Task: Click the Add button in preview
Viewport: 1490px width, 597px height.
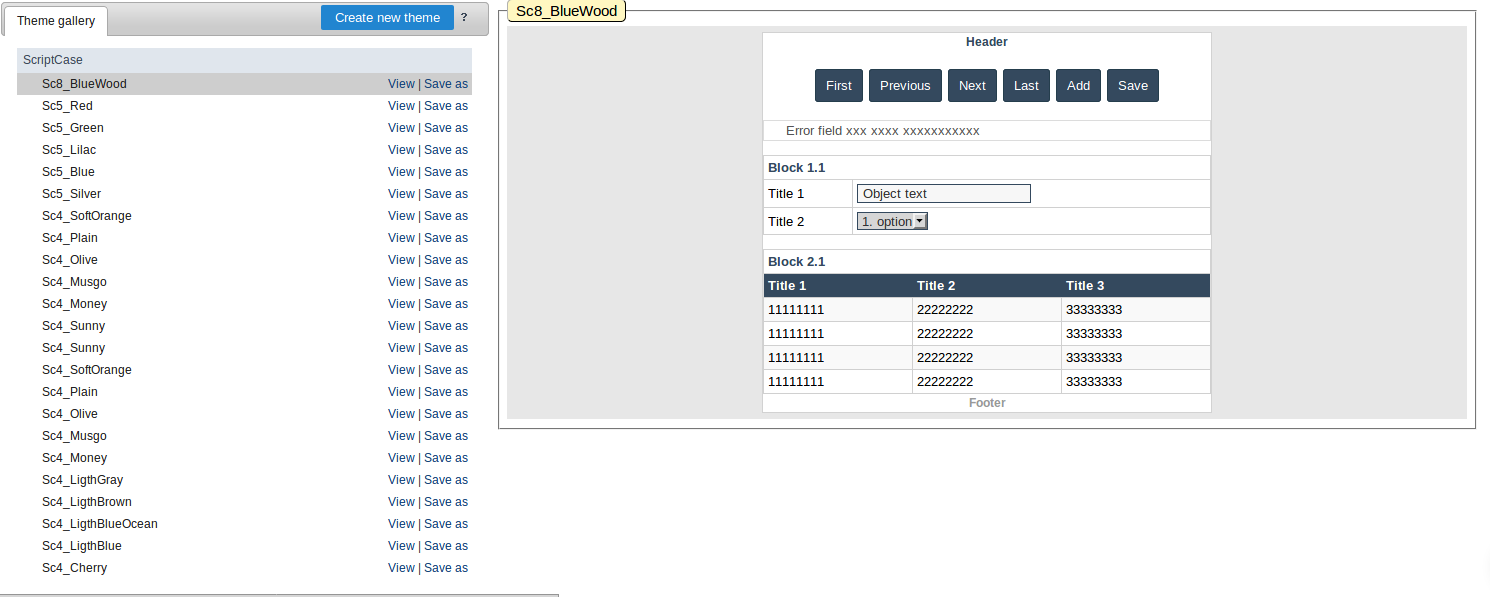Action: (x=1078, y=86)
